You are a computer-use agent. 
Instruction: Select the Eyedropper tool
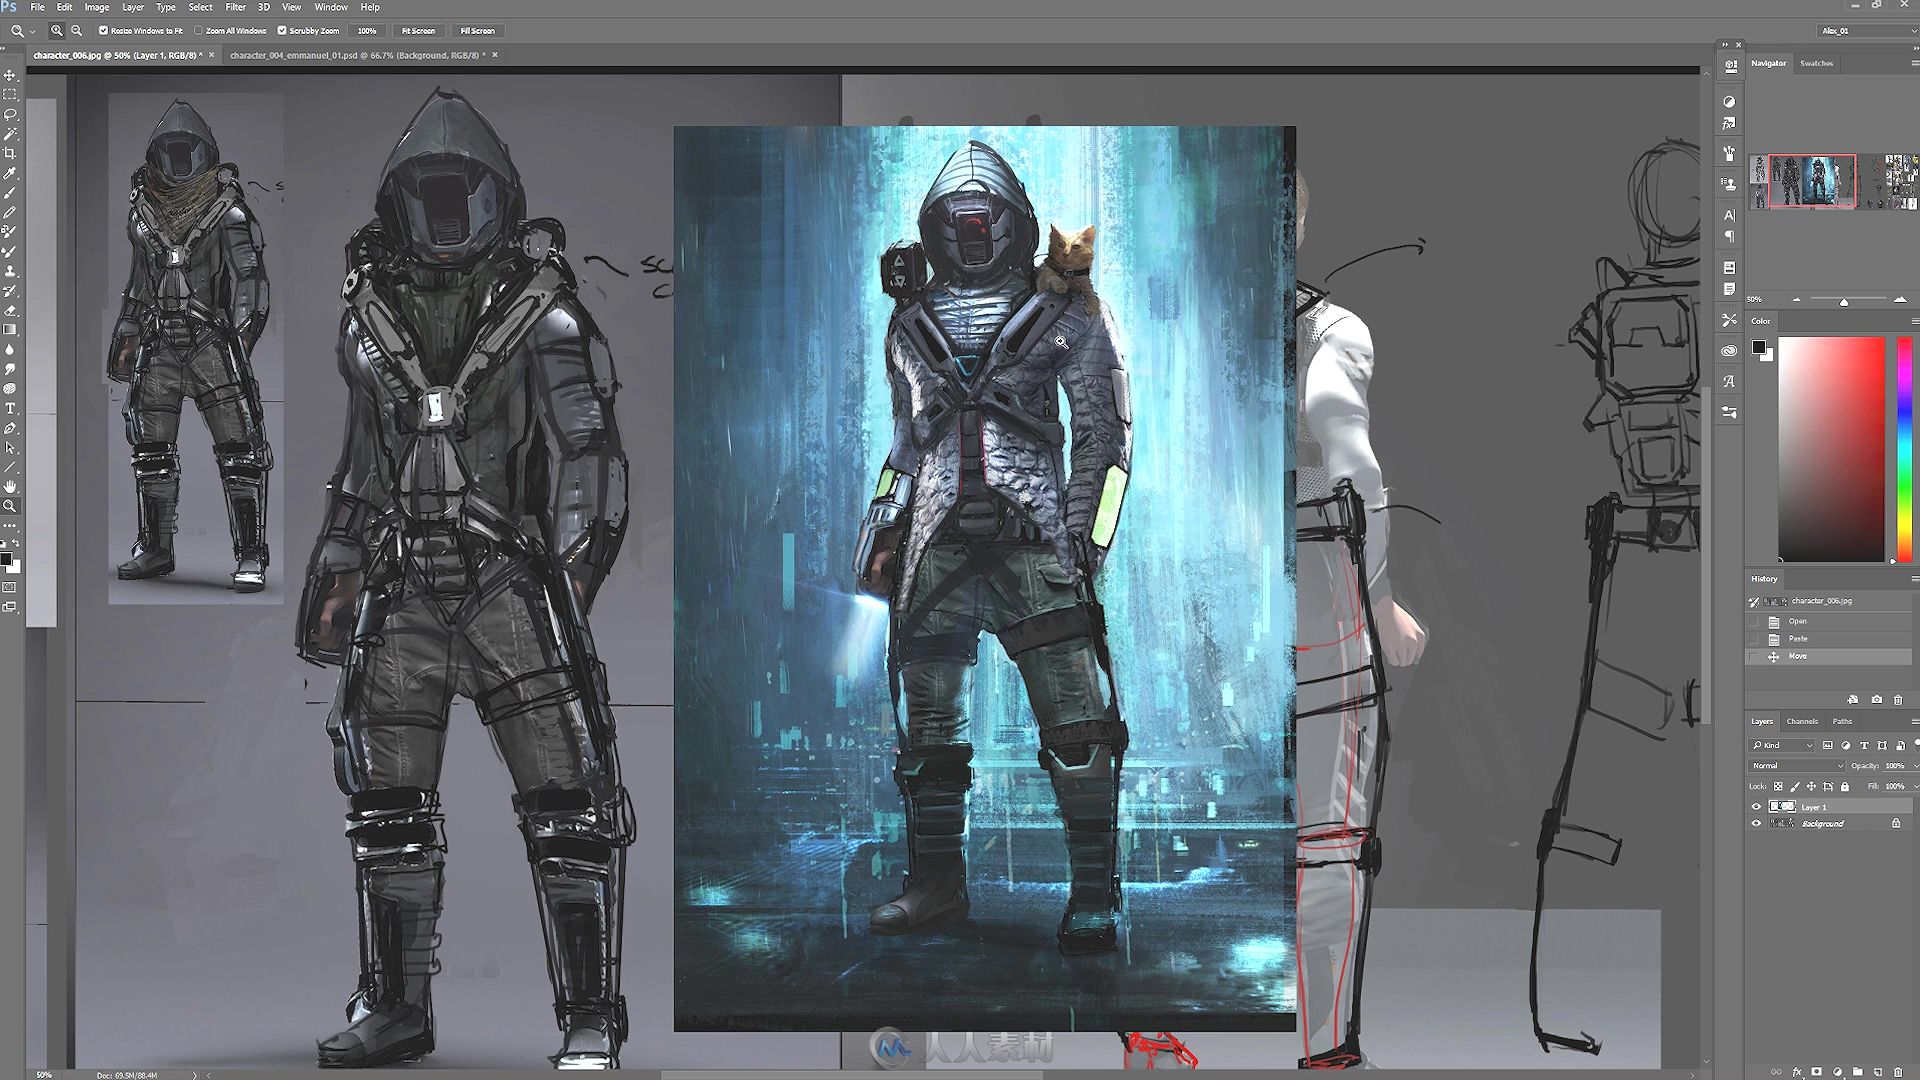coord(10,173)
